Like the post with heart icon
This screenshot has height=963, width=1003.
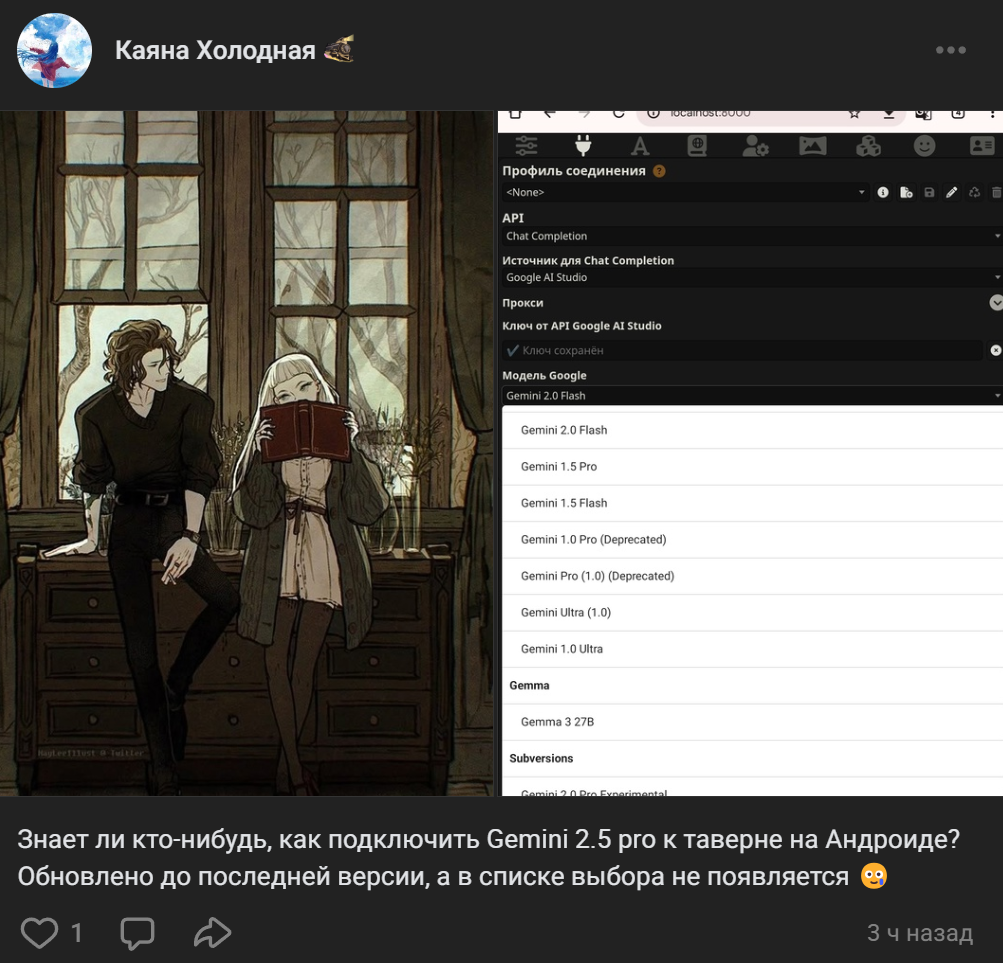tap(40, 932)
